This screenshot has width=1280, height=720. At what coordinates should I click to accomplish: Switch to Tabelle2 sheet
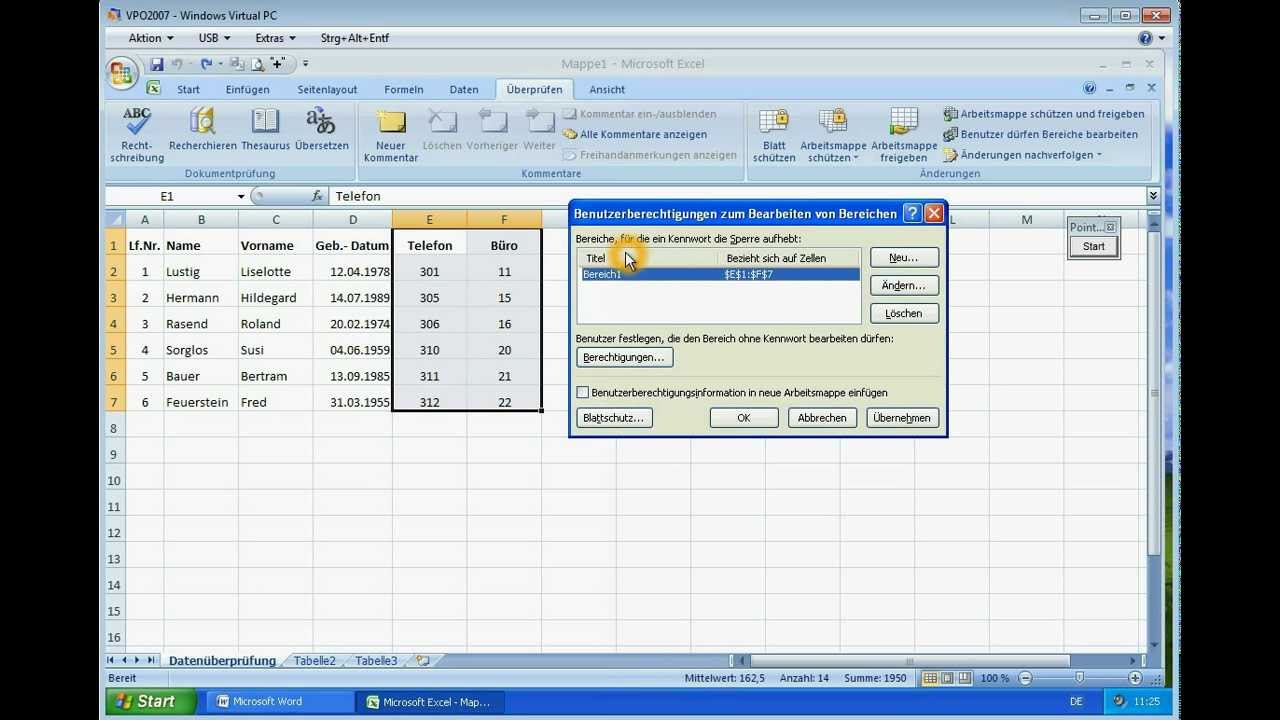315,661
